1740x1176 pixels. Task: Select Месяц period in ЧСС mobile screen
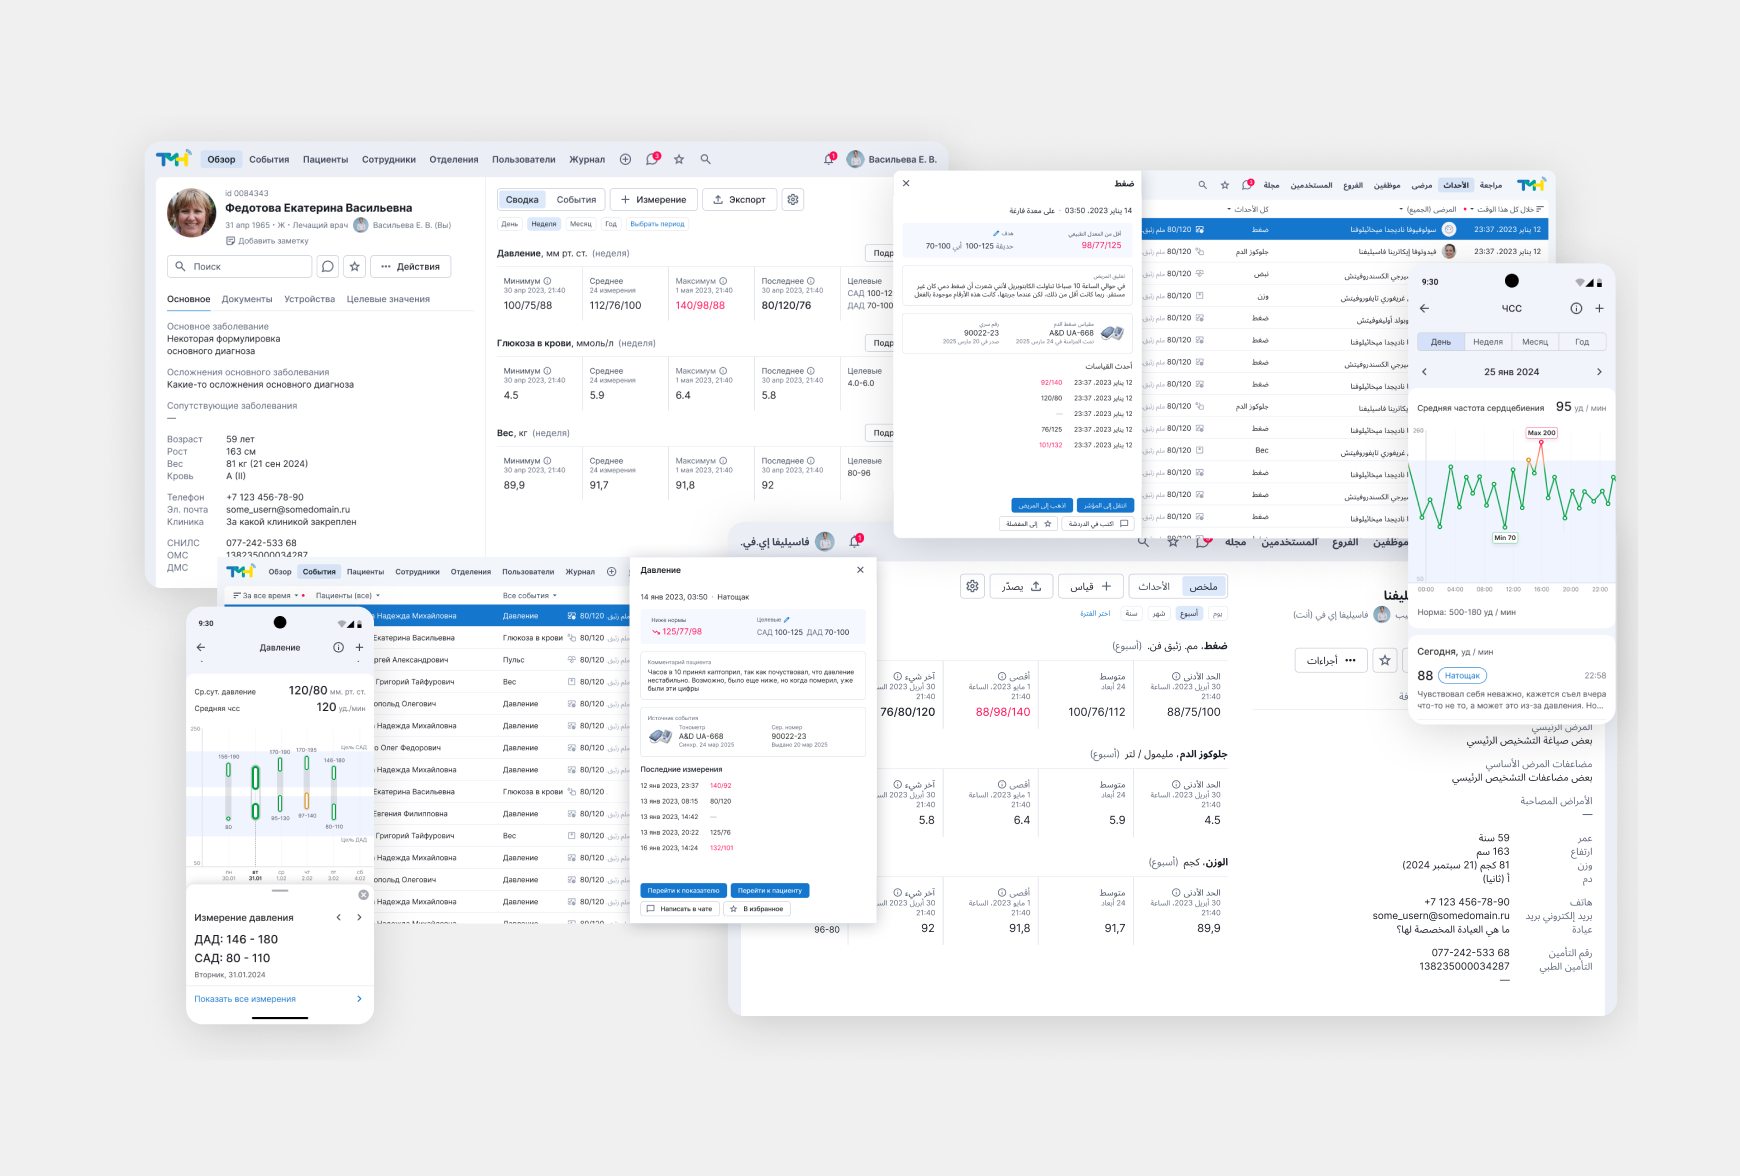[x=1534, y=342]
